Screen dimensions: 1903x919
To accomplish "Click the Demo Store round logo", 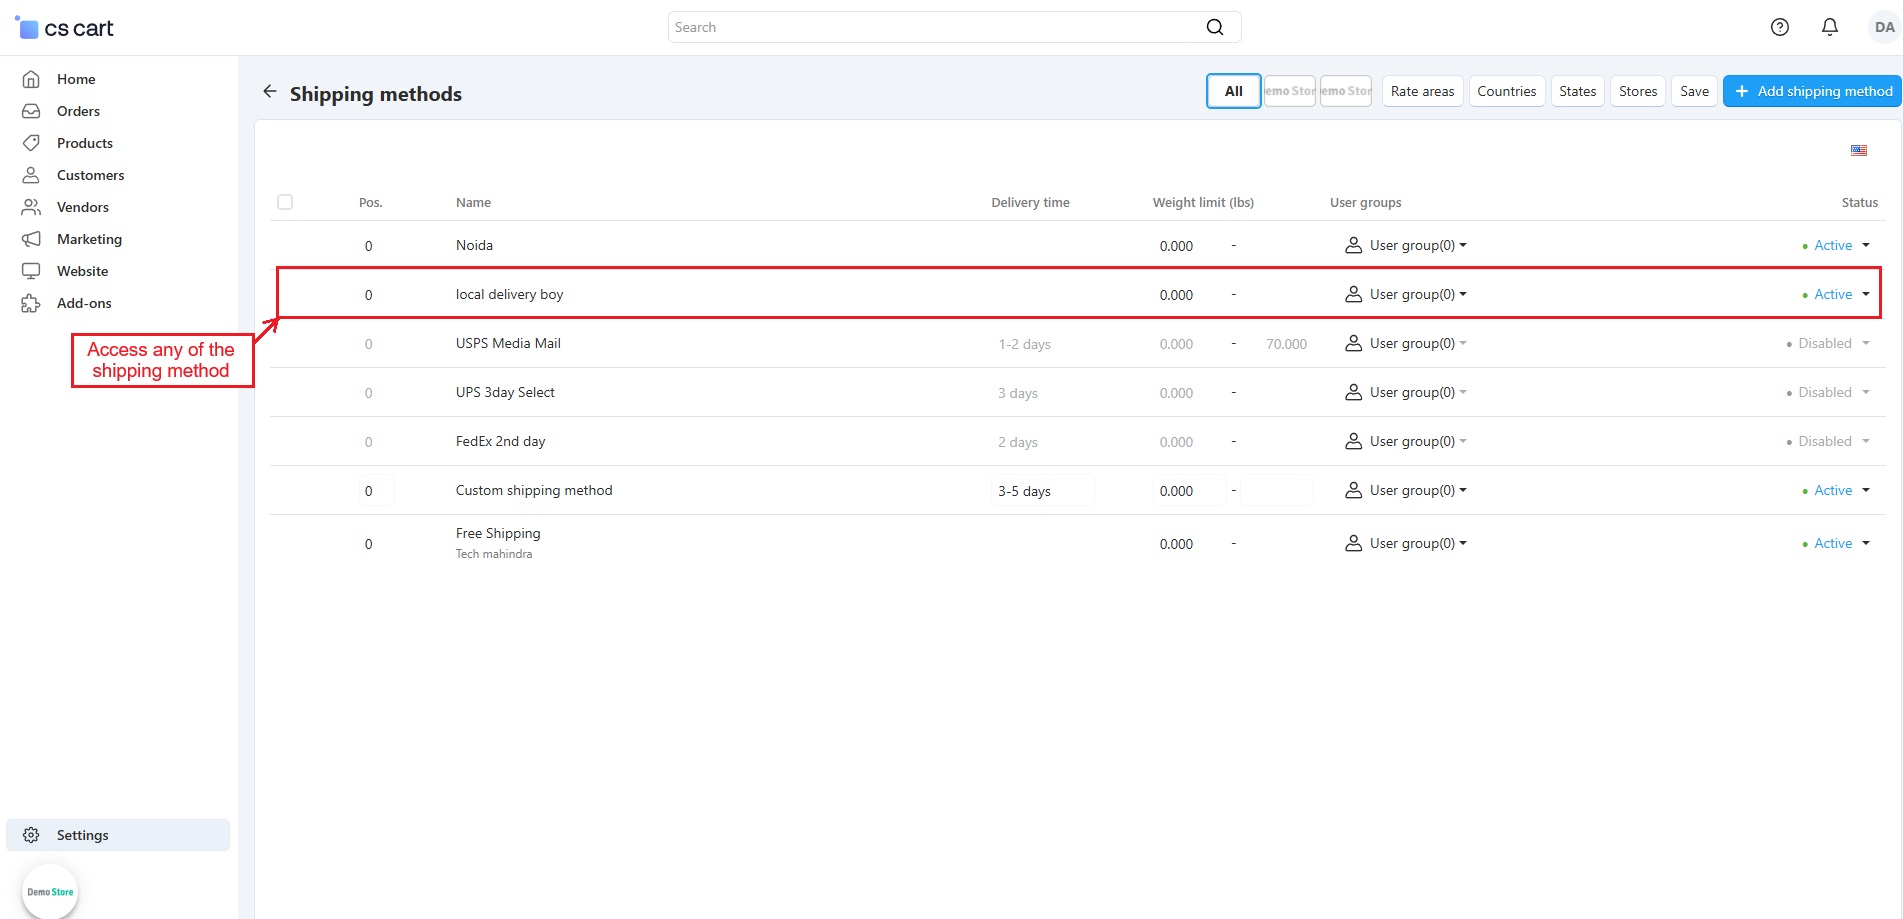I will pos(50,891).
